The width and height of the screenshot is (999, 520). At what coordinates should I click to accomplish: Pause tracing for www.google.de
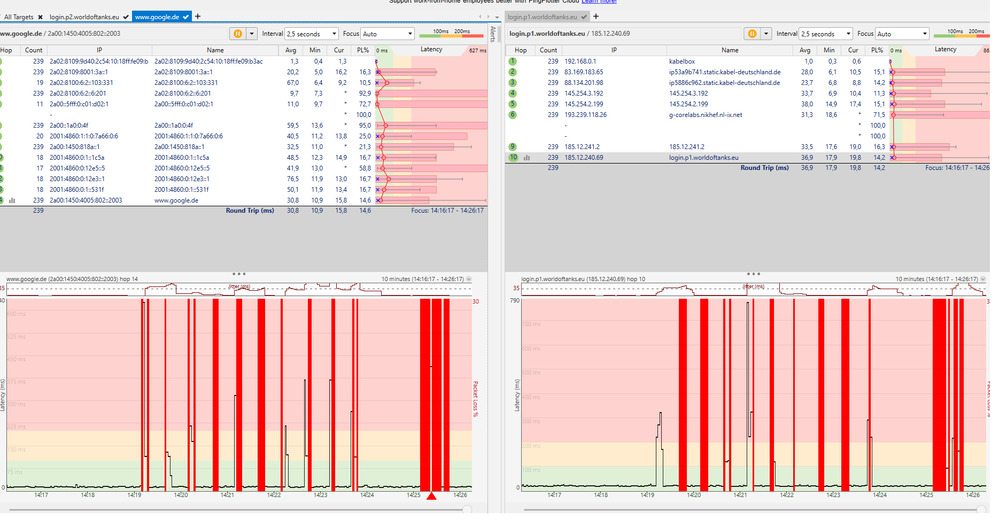coord(237,33)
